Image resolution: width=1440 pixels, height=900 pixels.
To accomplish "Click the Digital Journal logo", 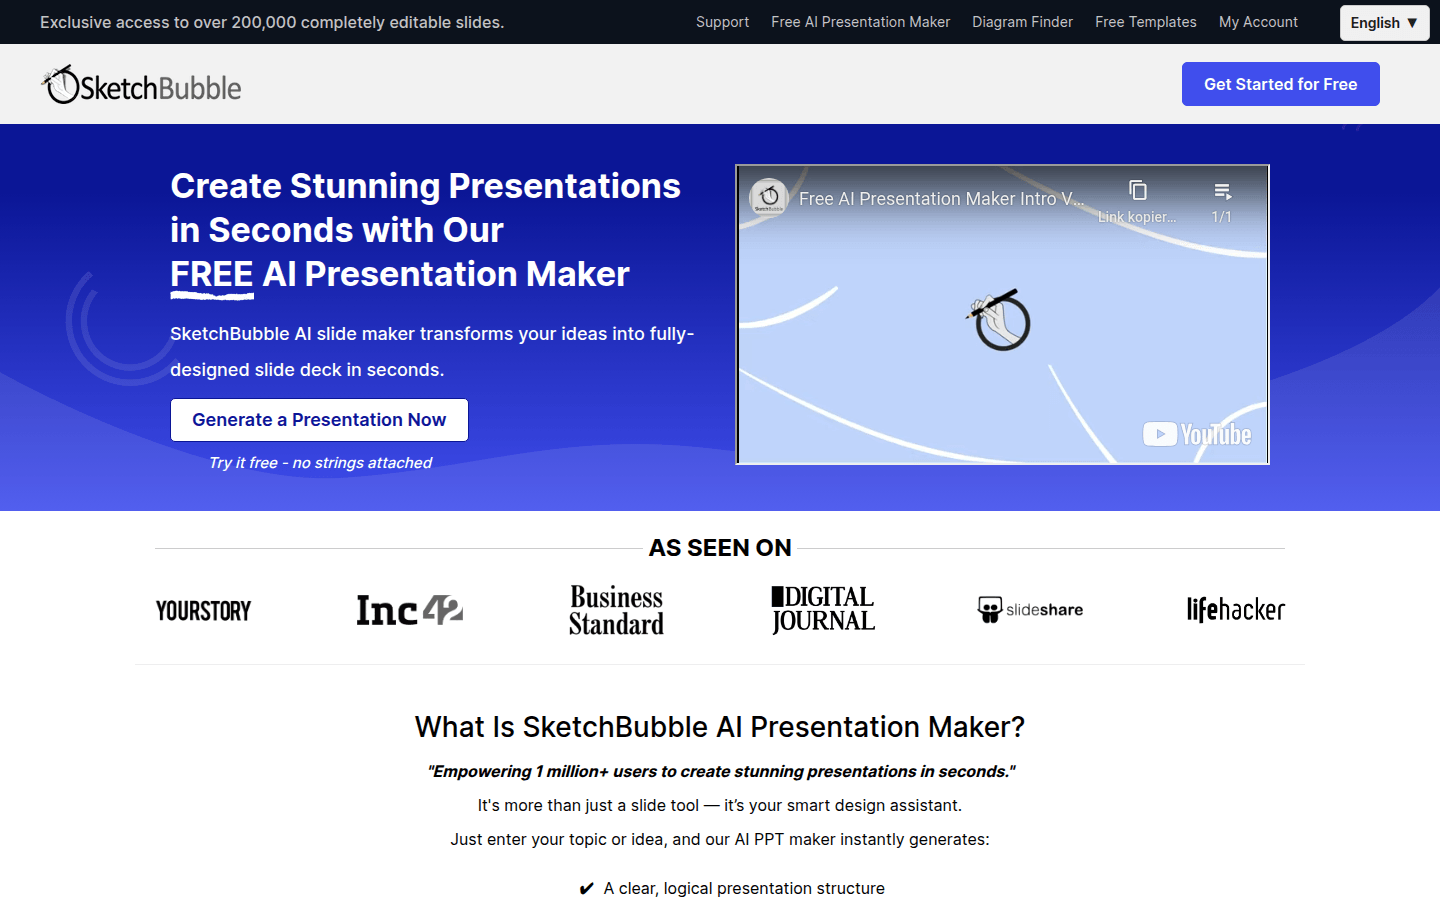I will (823, 610).
